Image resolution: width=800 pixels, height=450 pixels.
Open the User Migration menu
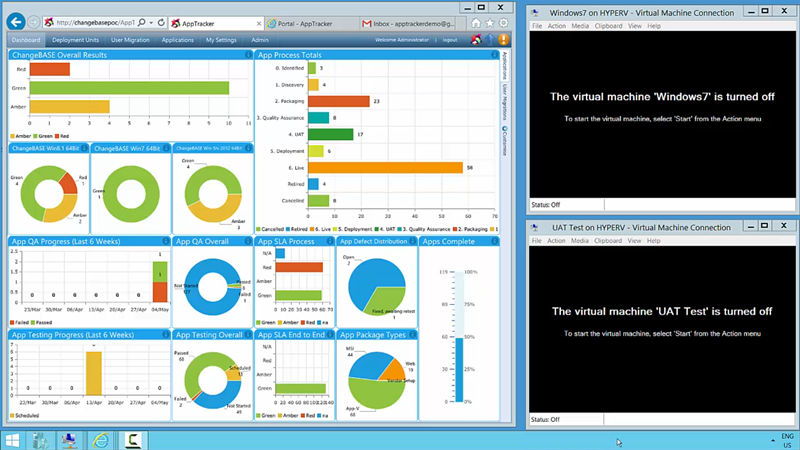(130, 40)
